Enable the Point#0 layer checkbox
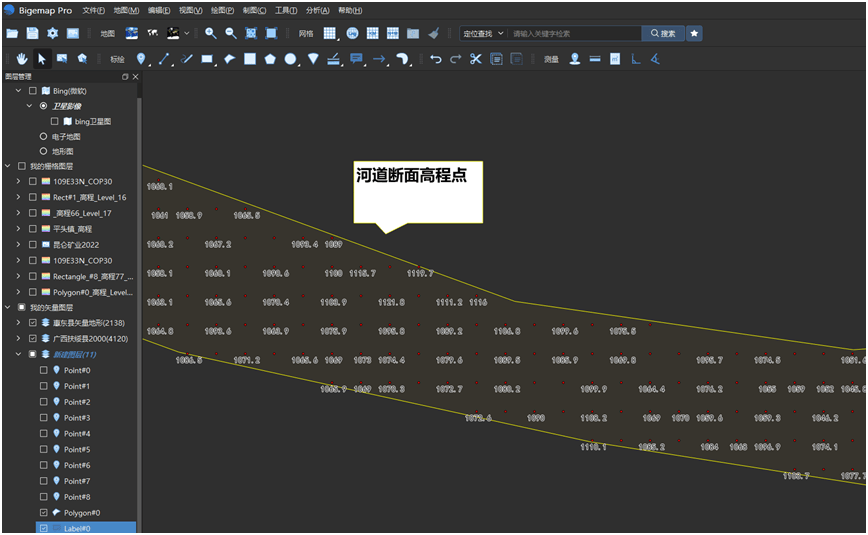 [x=44, y=370]
